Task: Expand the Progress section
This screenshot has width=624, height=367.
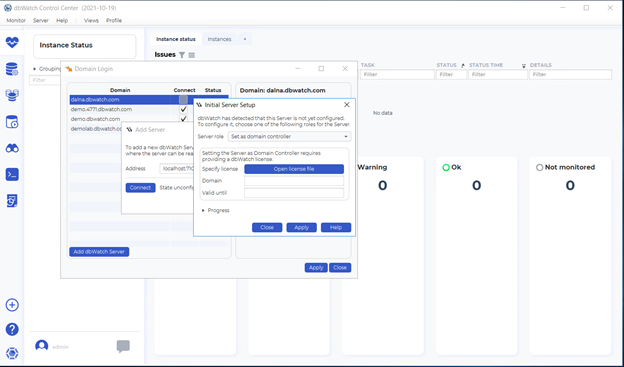Action: pyautogui.click(x=203, y=210)
